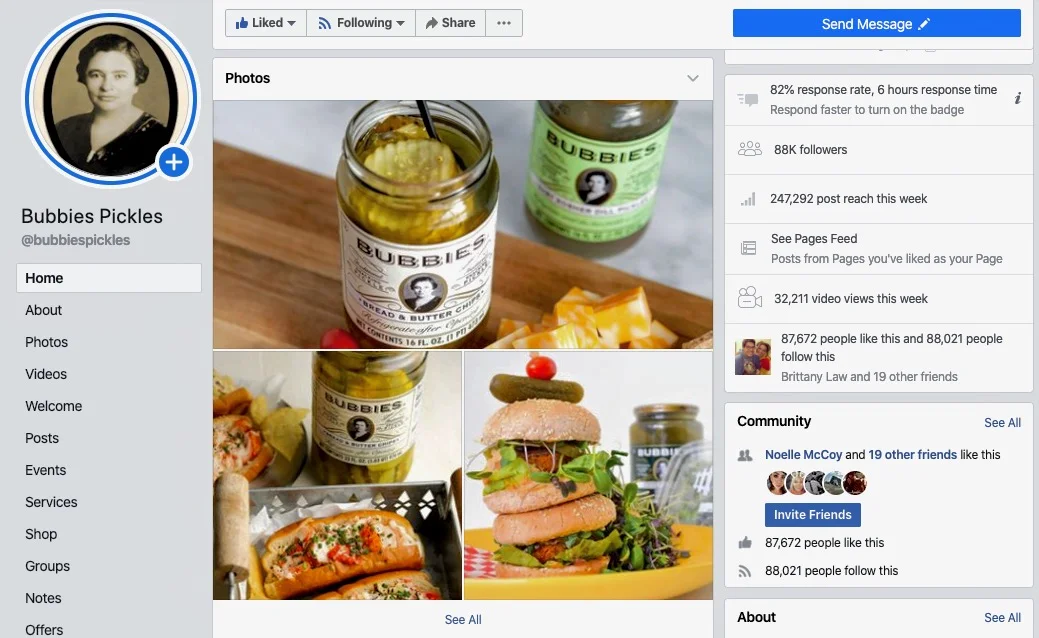Open the Liked dropdown

(266, 23)
